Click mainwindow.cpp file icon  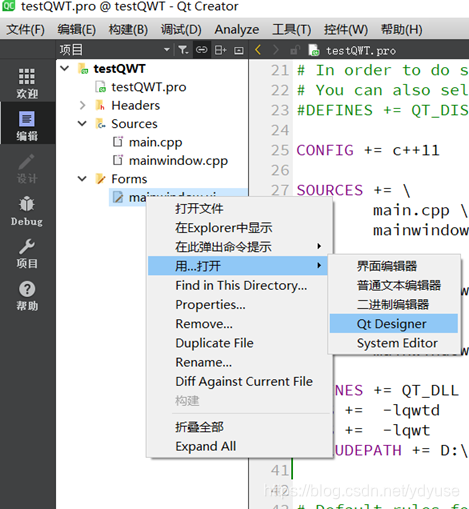[118, 160]
